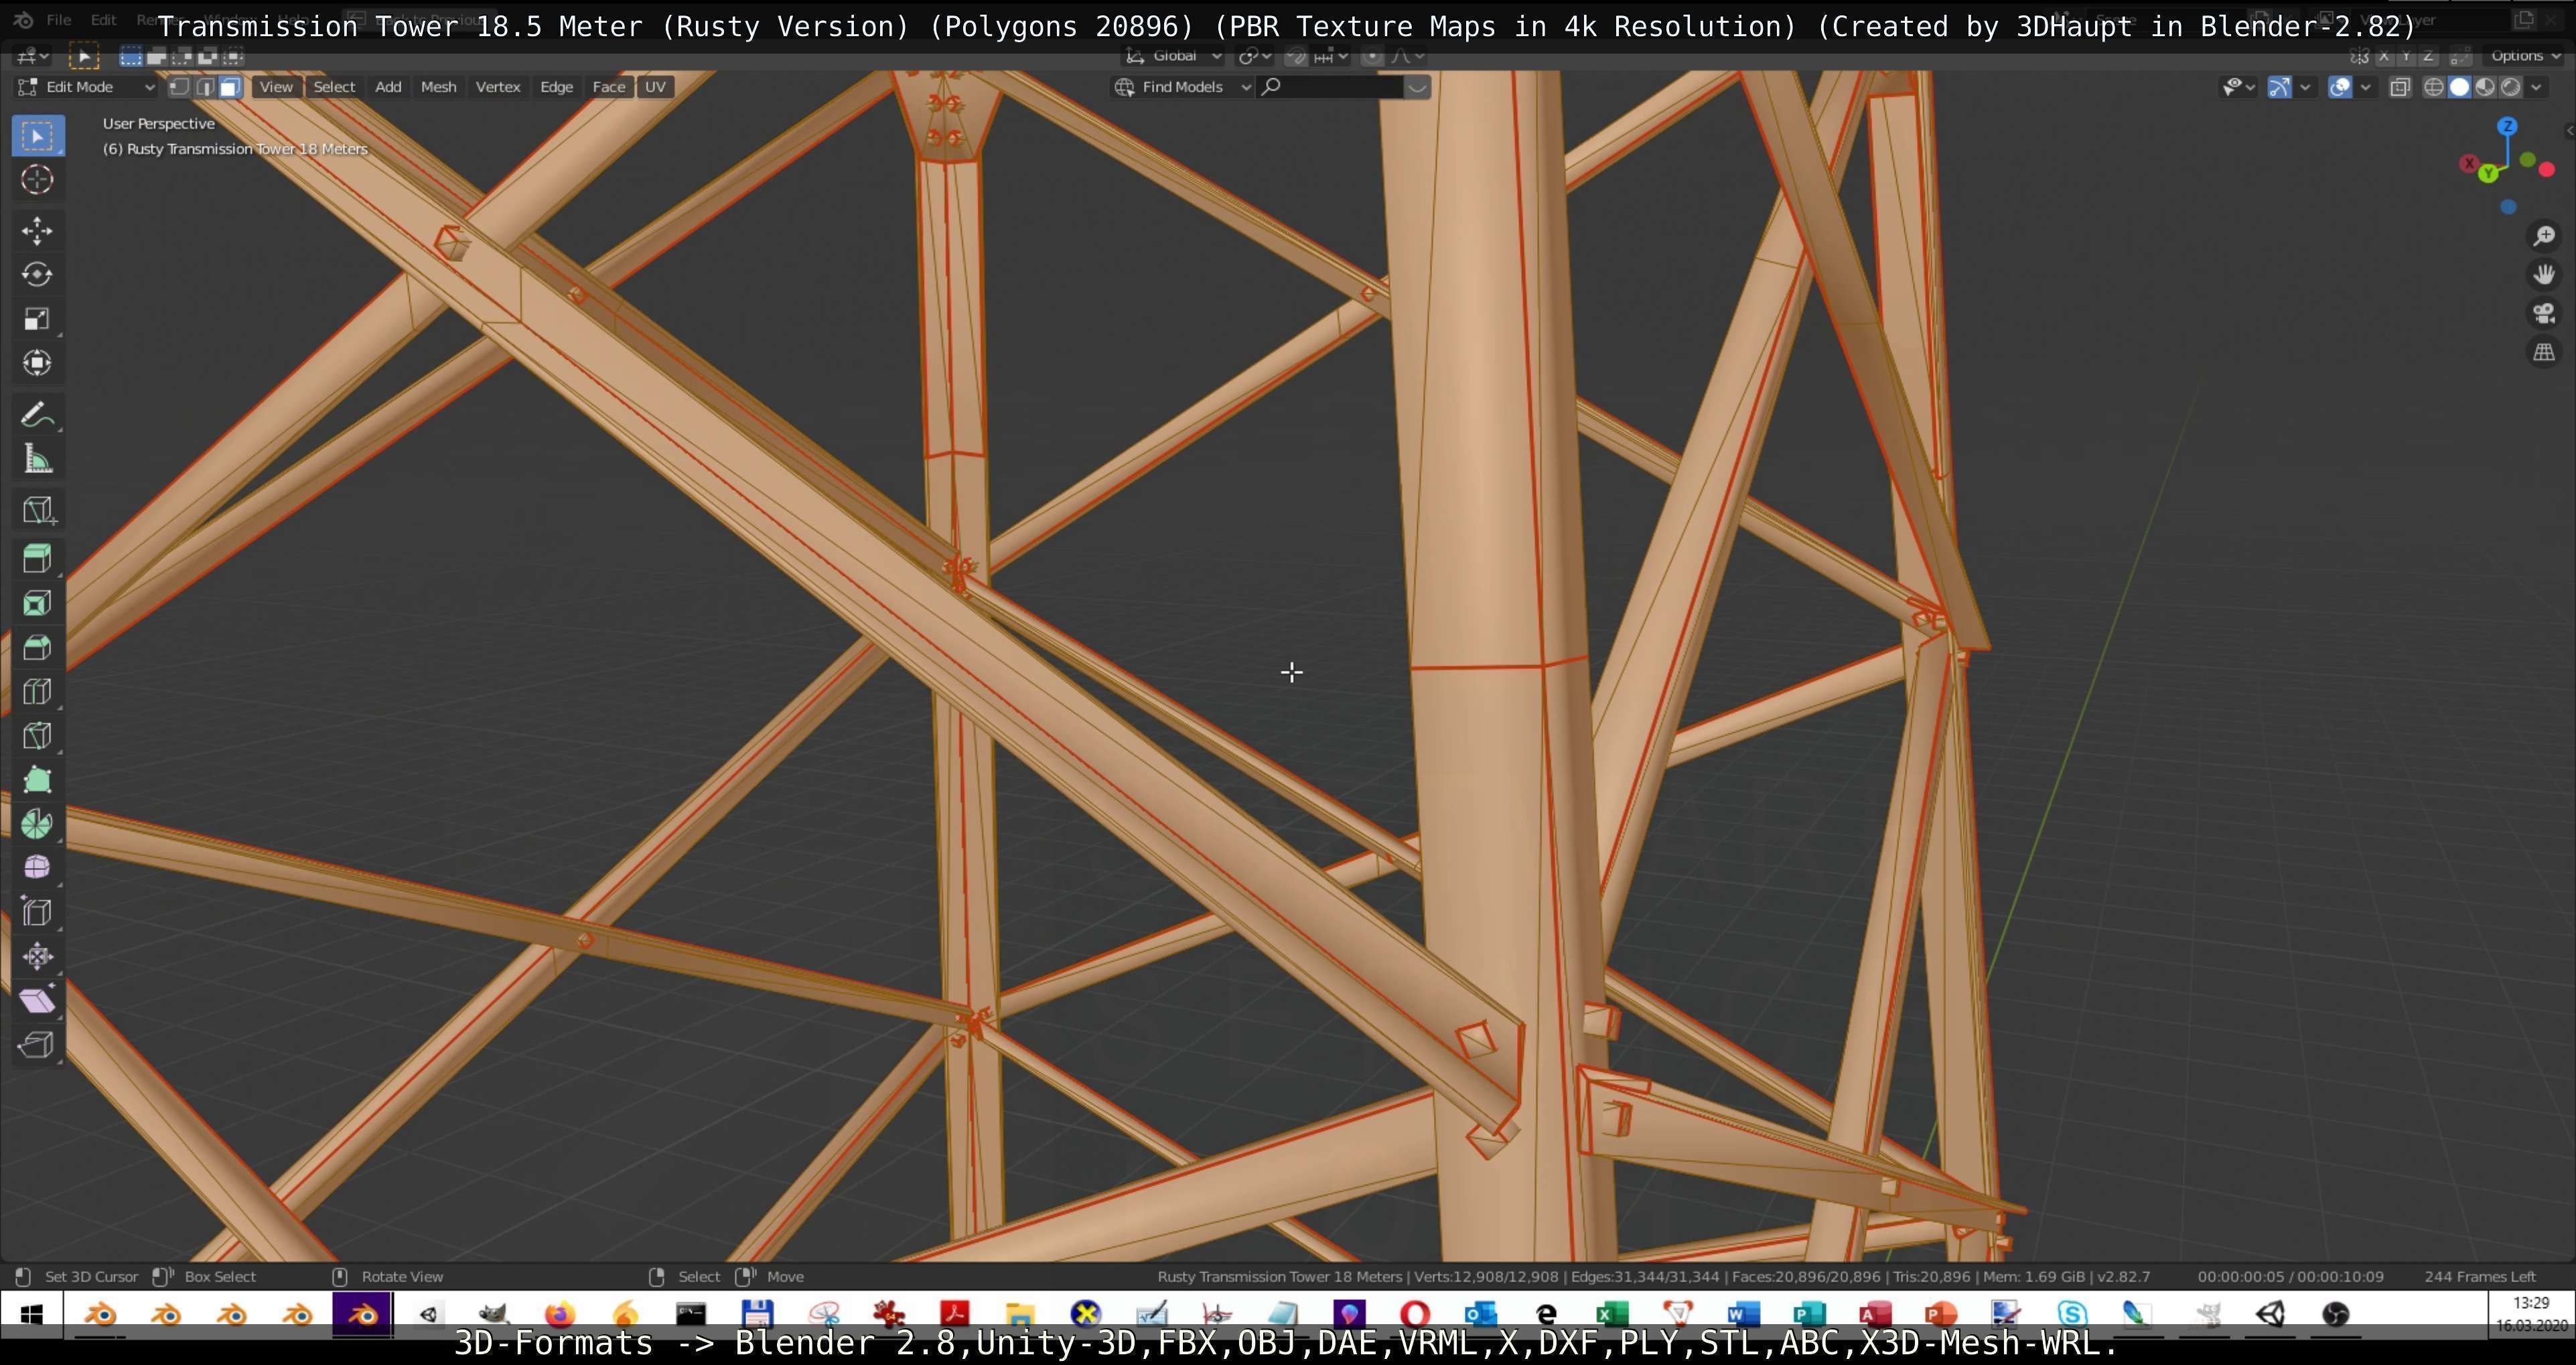The image size is (2576, 1365).
Task: Toggle gizmo visibility button
Action: point(2279,87)
